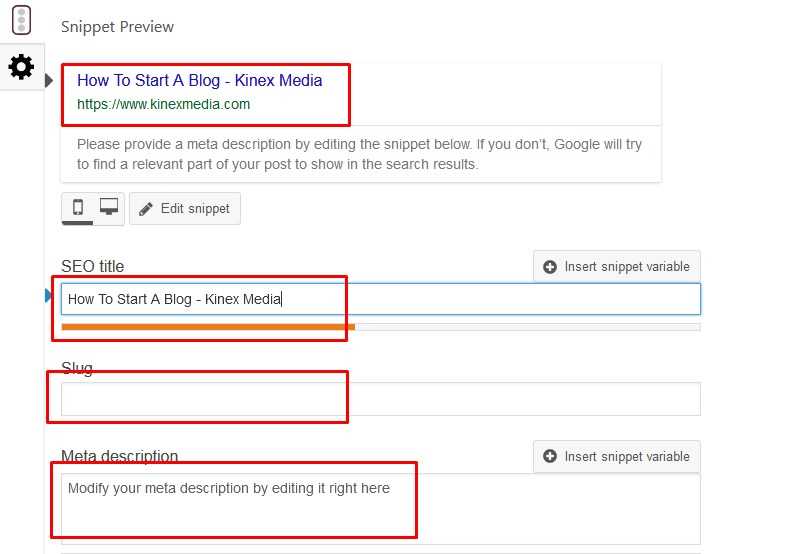Insert snippet variable for SEO title
Viewport: 791px width, 554px height.
pyautogui.click(x=617, y=266)
